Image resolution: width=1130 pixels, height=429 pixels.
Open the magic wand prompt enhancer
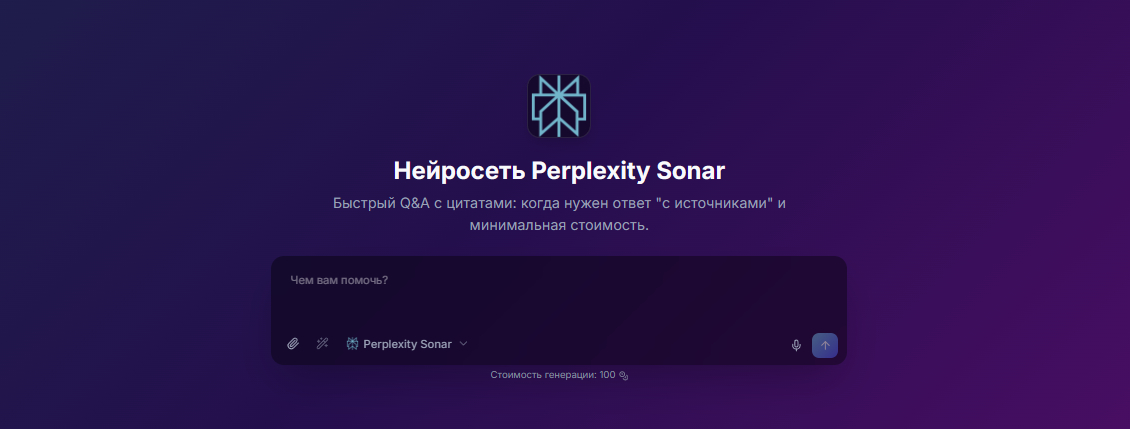(x=322, y=344)
